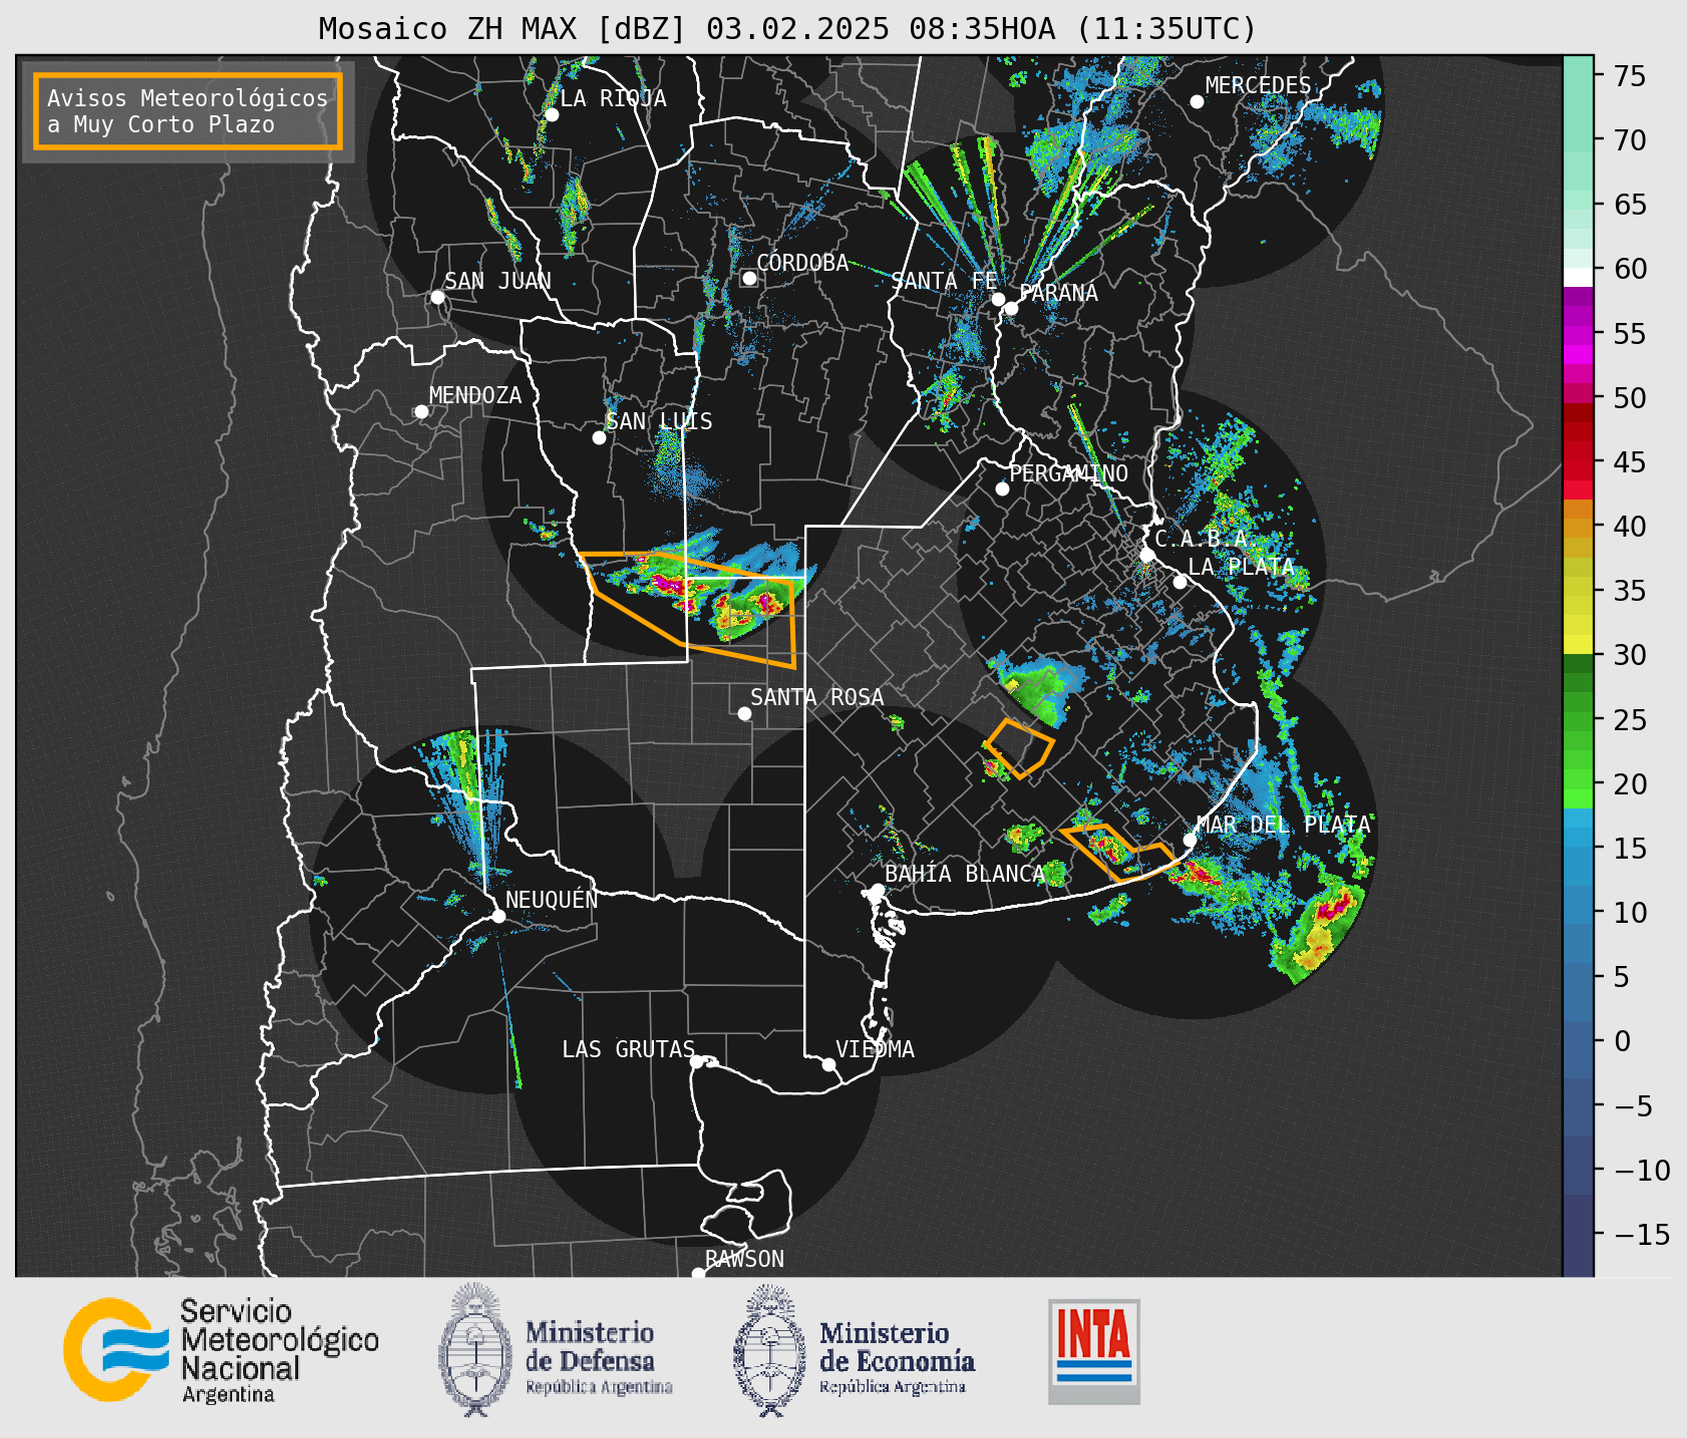Click the Las Grutas city dot
This screenshot has width=1687, height=1438.
point(697,1062)
